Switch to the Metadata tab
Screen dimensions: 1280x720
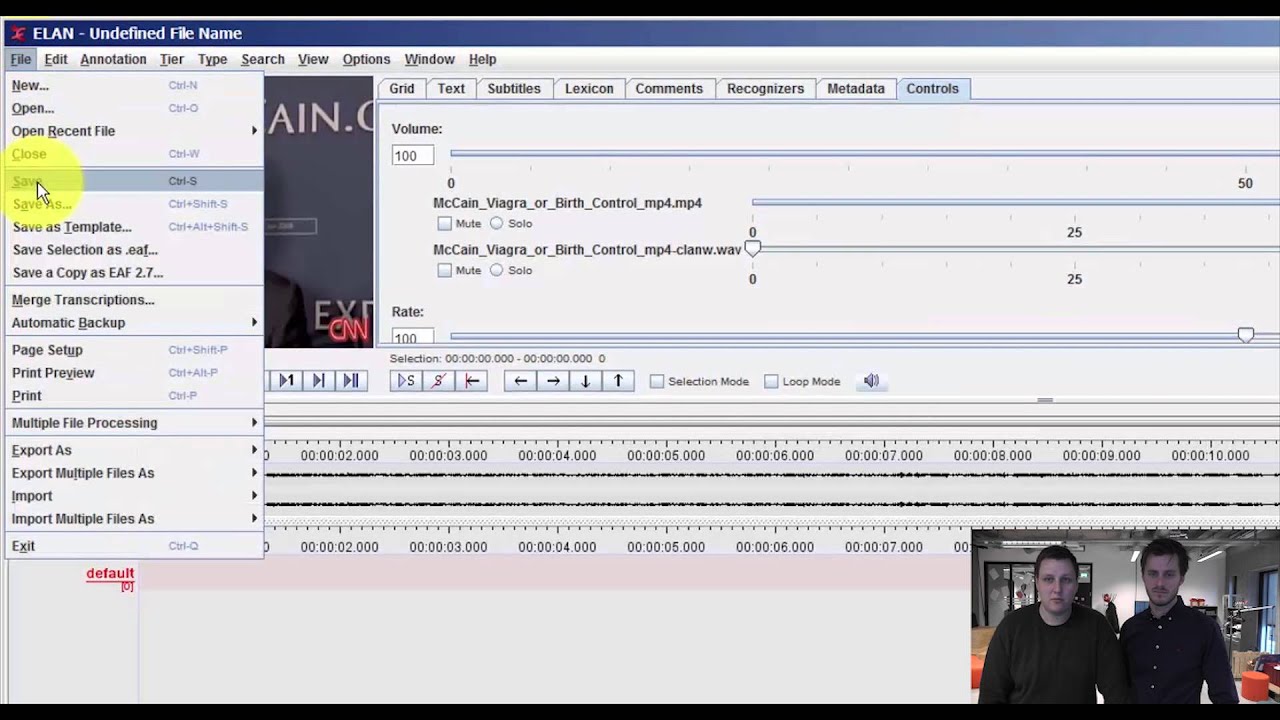pos(856,88)
